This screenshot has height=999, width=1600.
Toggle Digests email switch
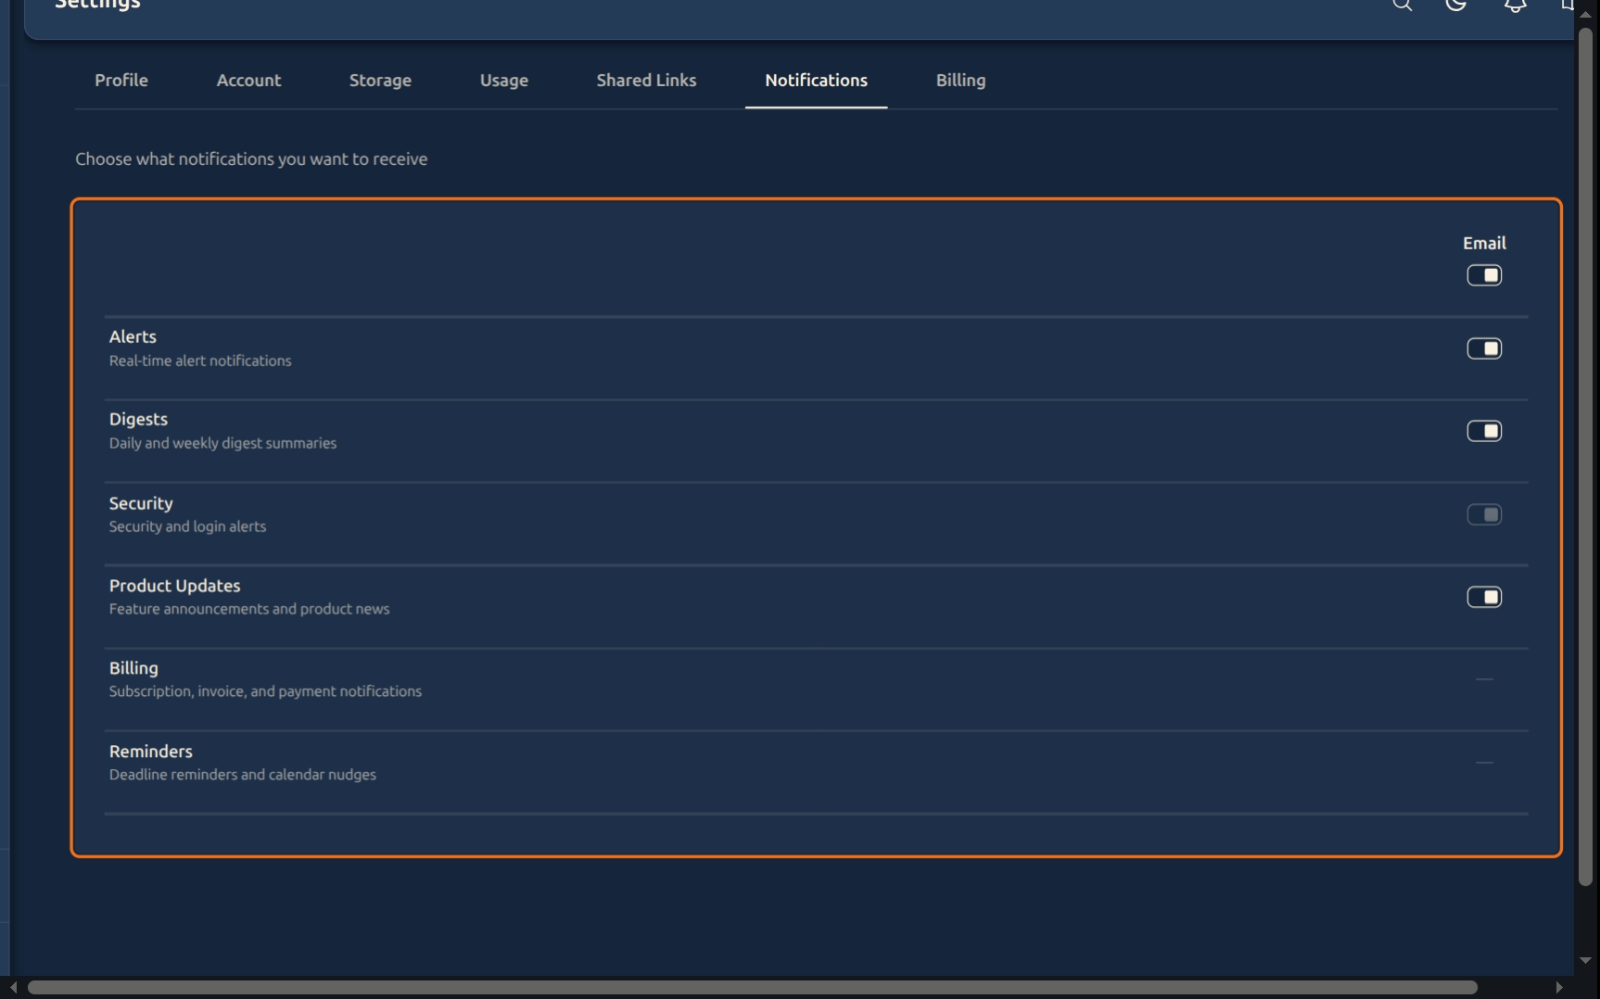click(x=1484, y=431)
